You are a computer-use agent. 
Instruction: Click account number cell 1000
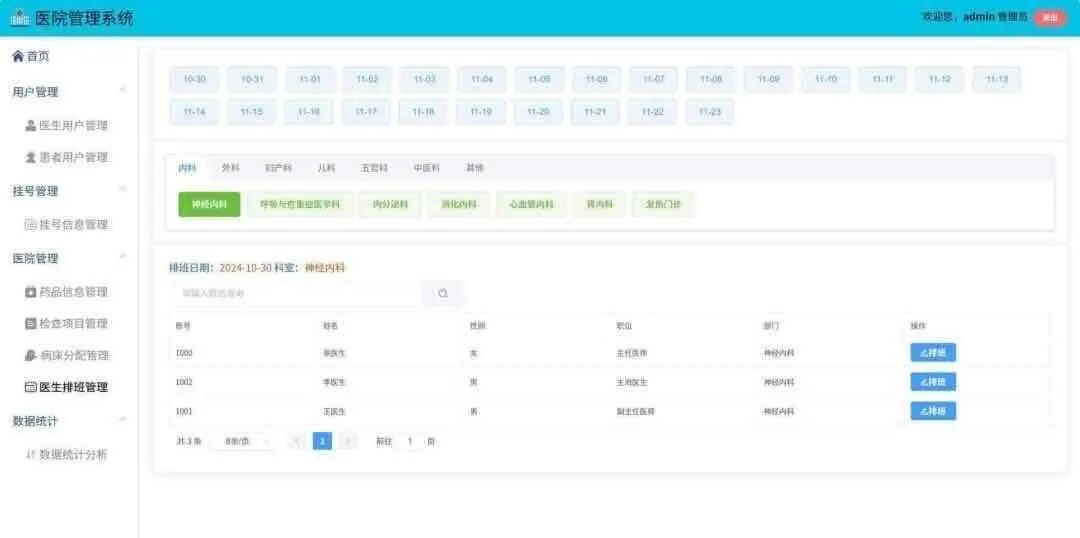point(184,353)
